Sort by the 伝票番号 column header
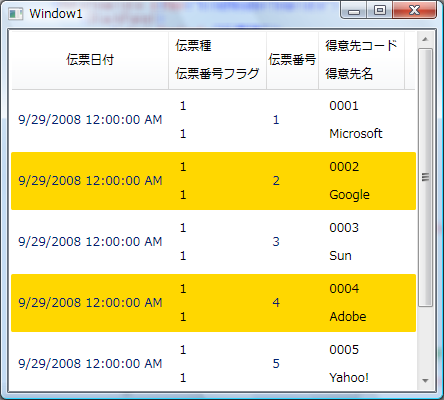This screenshot has width=444, height=400. [292, 60]
